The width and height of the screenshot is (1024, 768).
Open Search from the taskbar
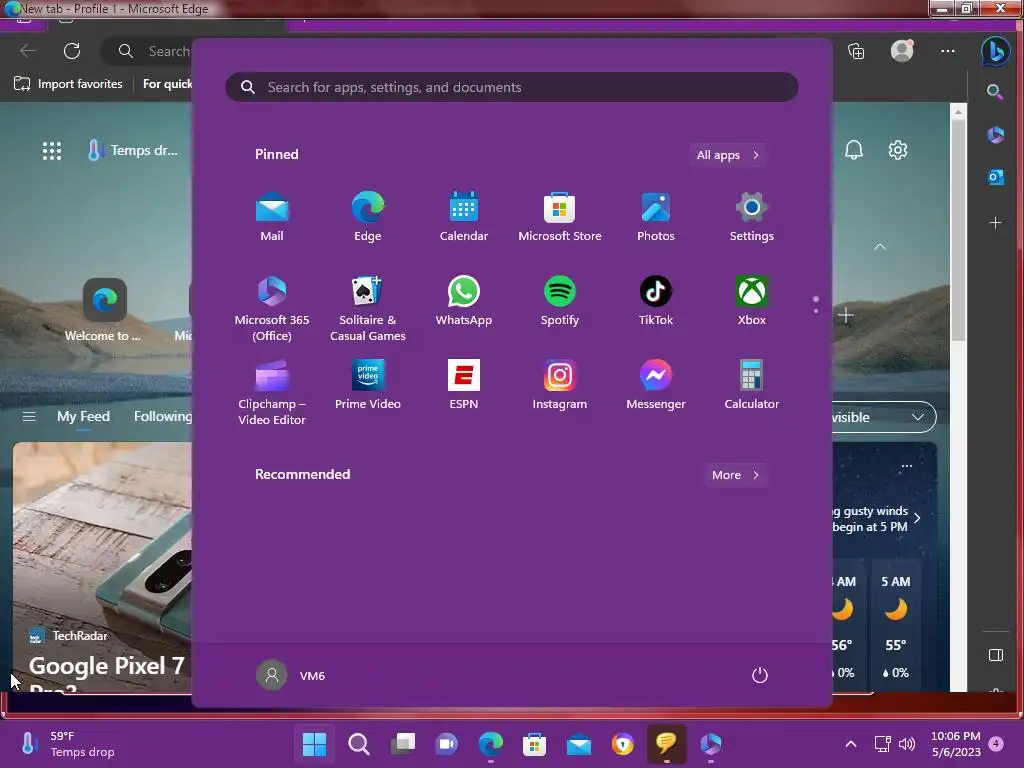[x=359, y=743]
